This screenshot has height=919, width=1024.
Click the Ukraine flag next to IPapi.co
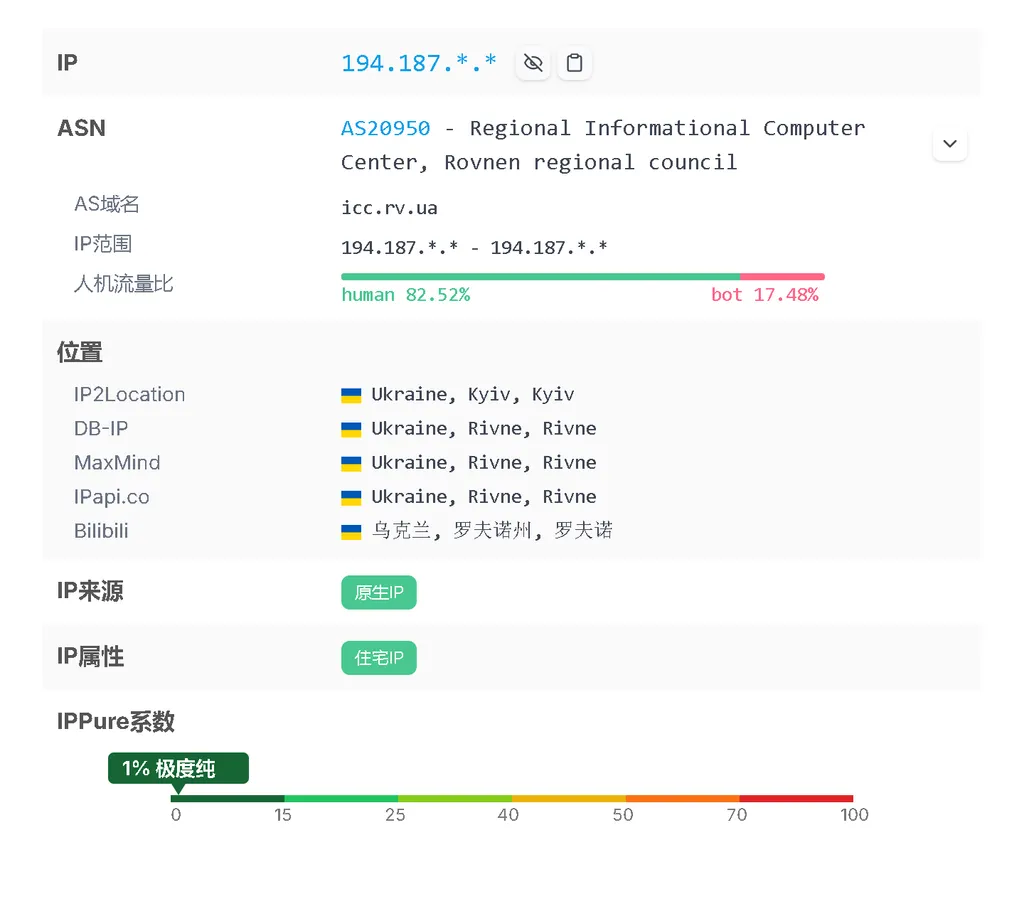[x=351, y=496]
